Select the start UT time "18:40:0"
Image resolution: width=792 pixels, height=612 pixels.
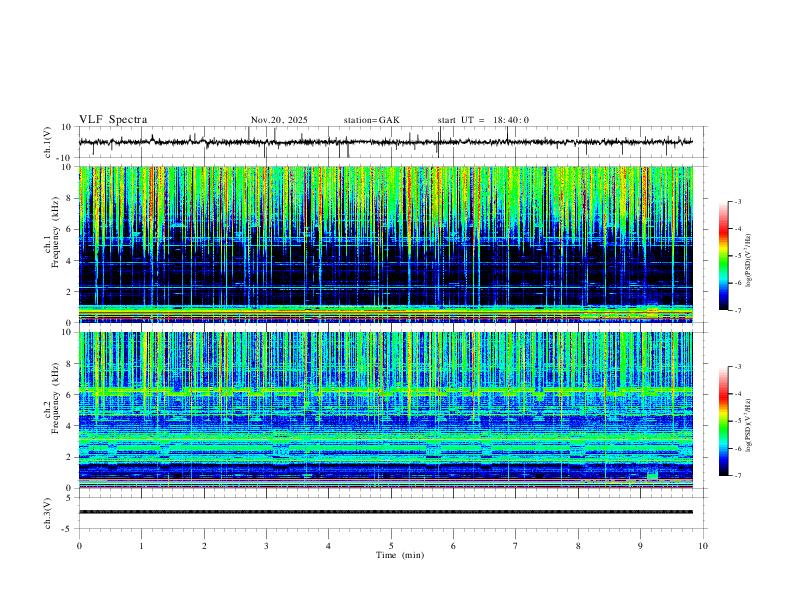point(511,120)
